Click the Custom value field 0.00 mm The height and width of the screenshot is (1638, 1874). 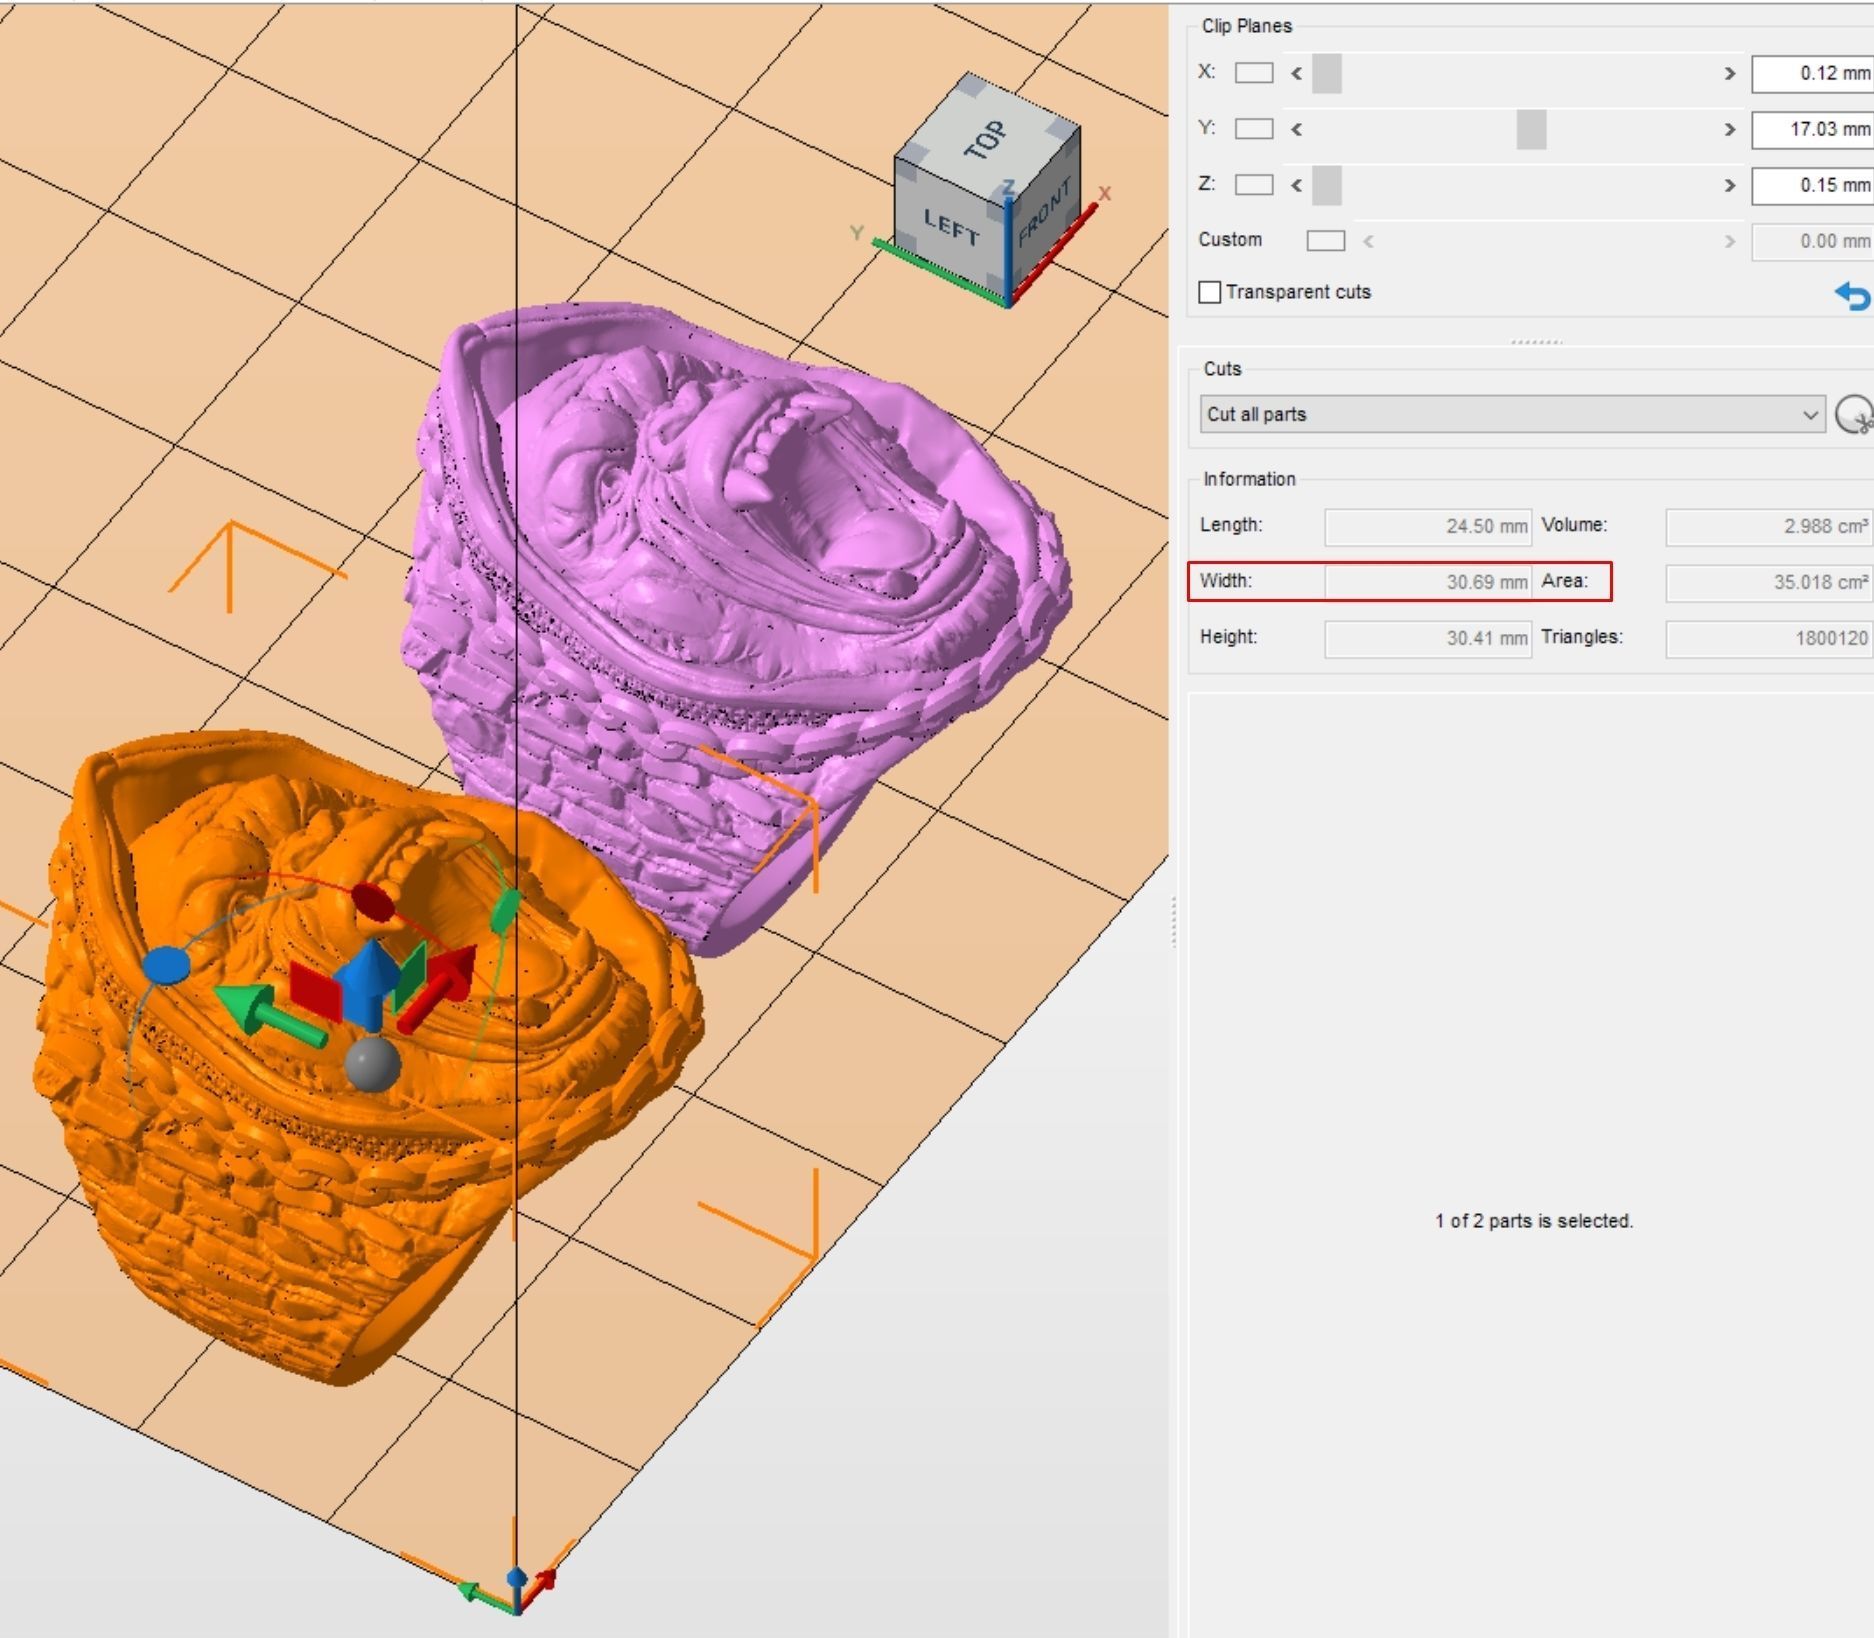coord(1812,241)
